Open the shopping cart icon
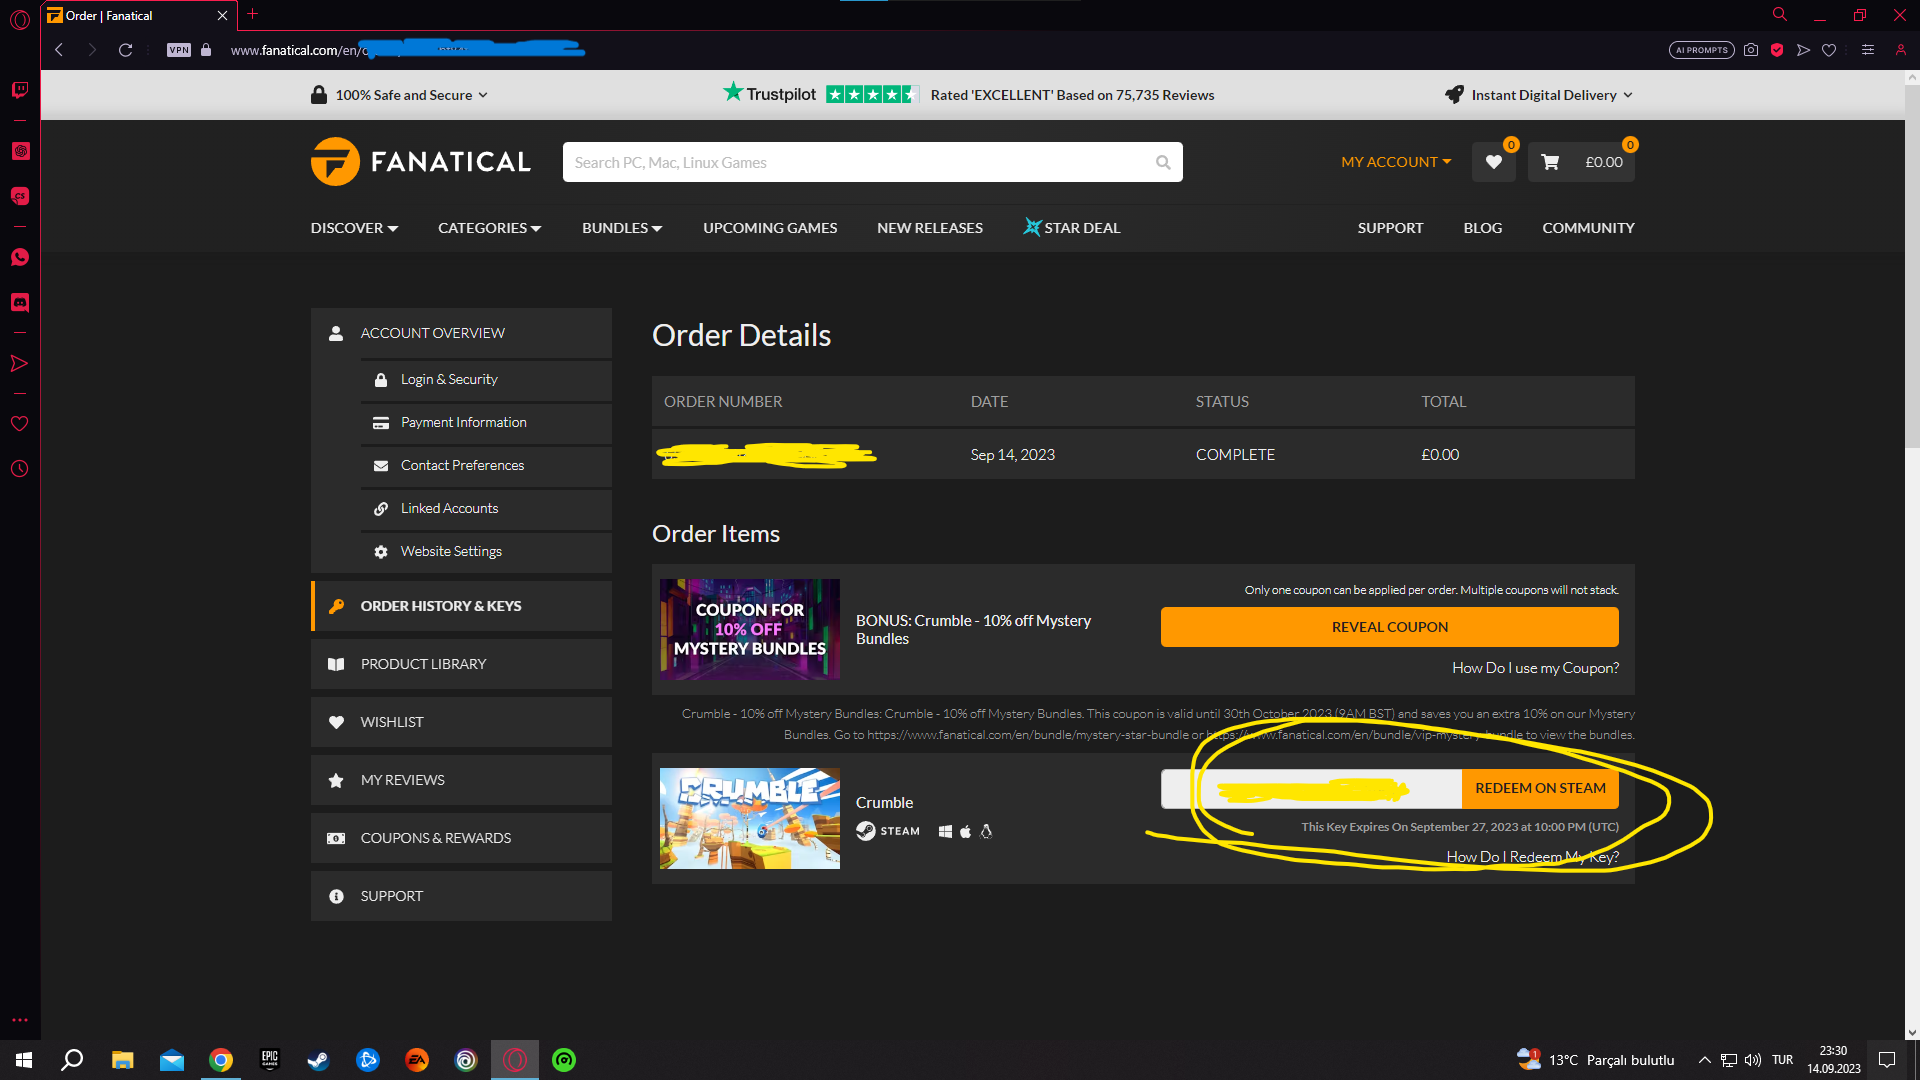Image resolution: width=1920 pixels, height=1080 pixels. (1550, 162)
